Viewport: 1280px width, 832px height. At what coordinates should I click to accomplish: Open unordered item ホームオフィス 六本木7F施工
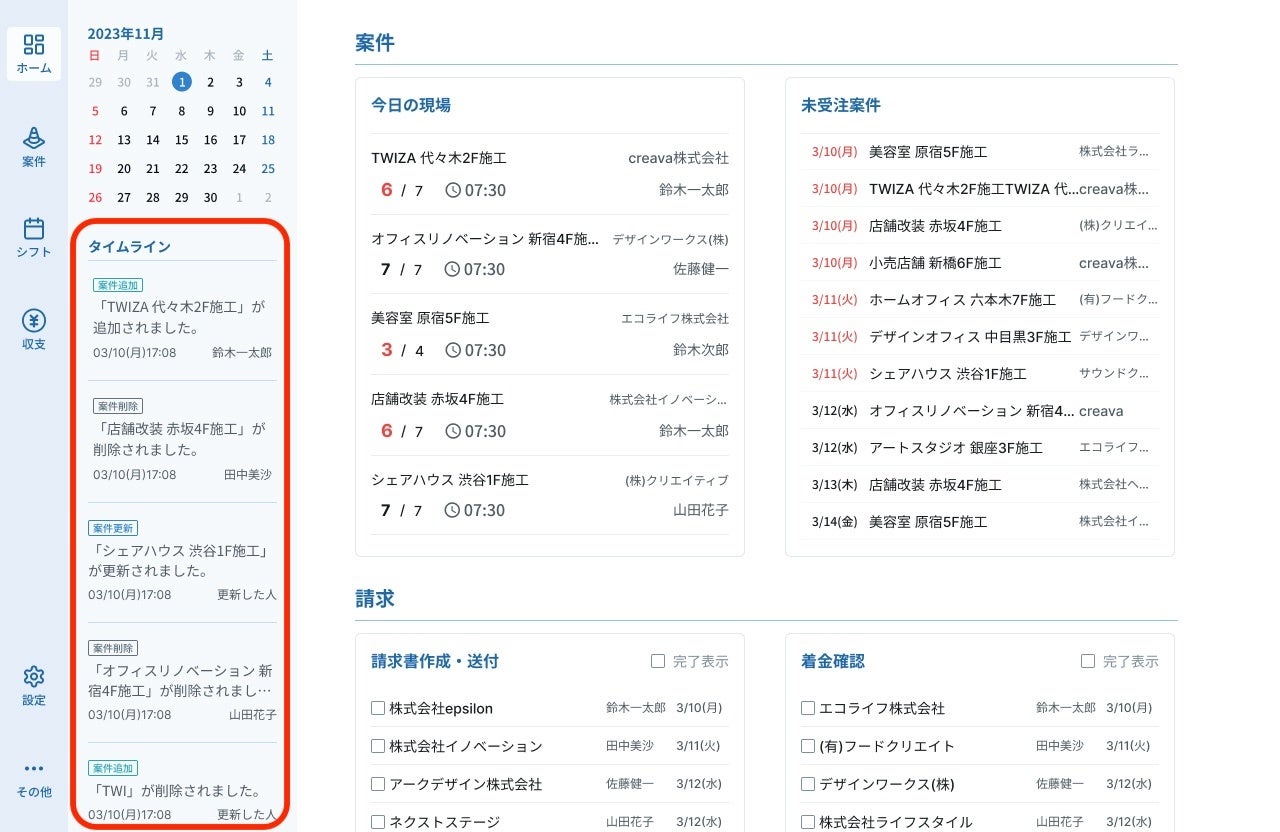coord(980,300)
